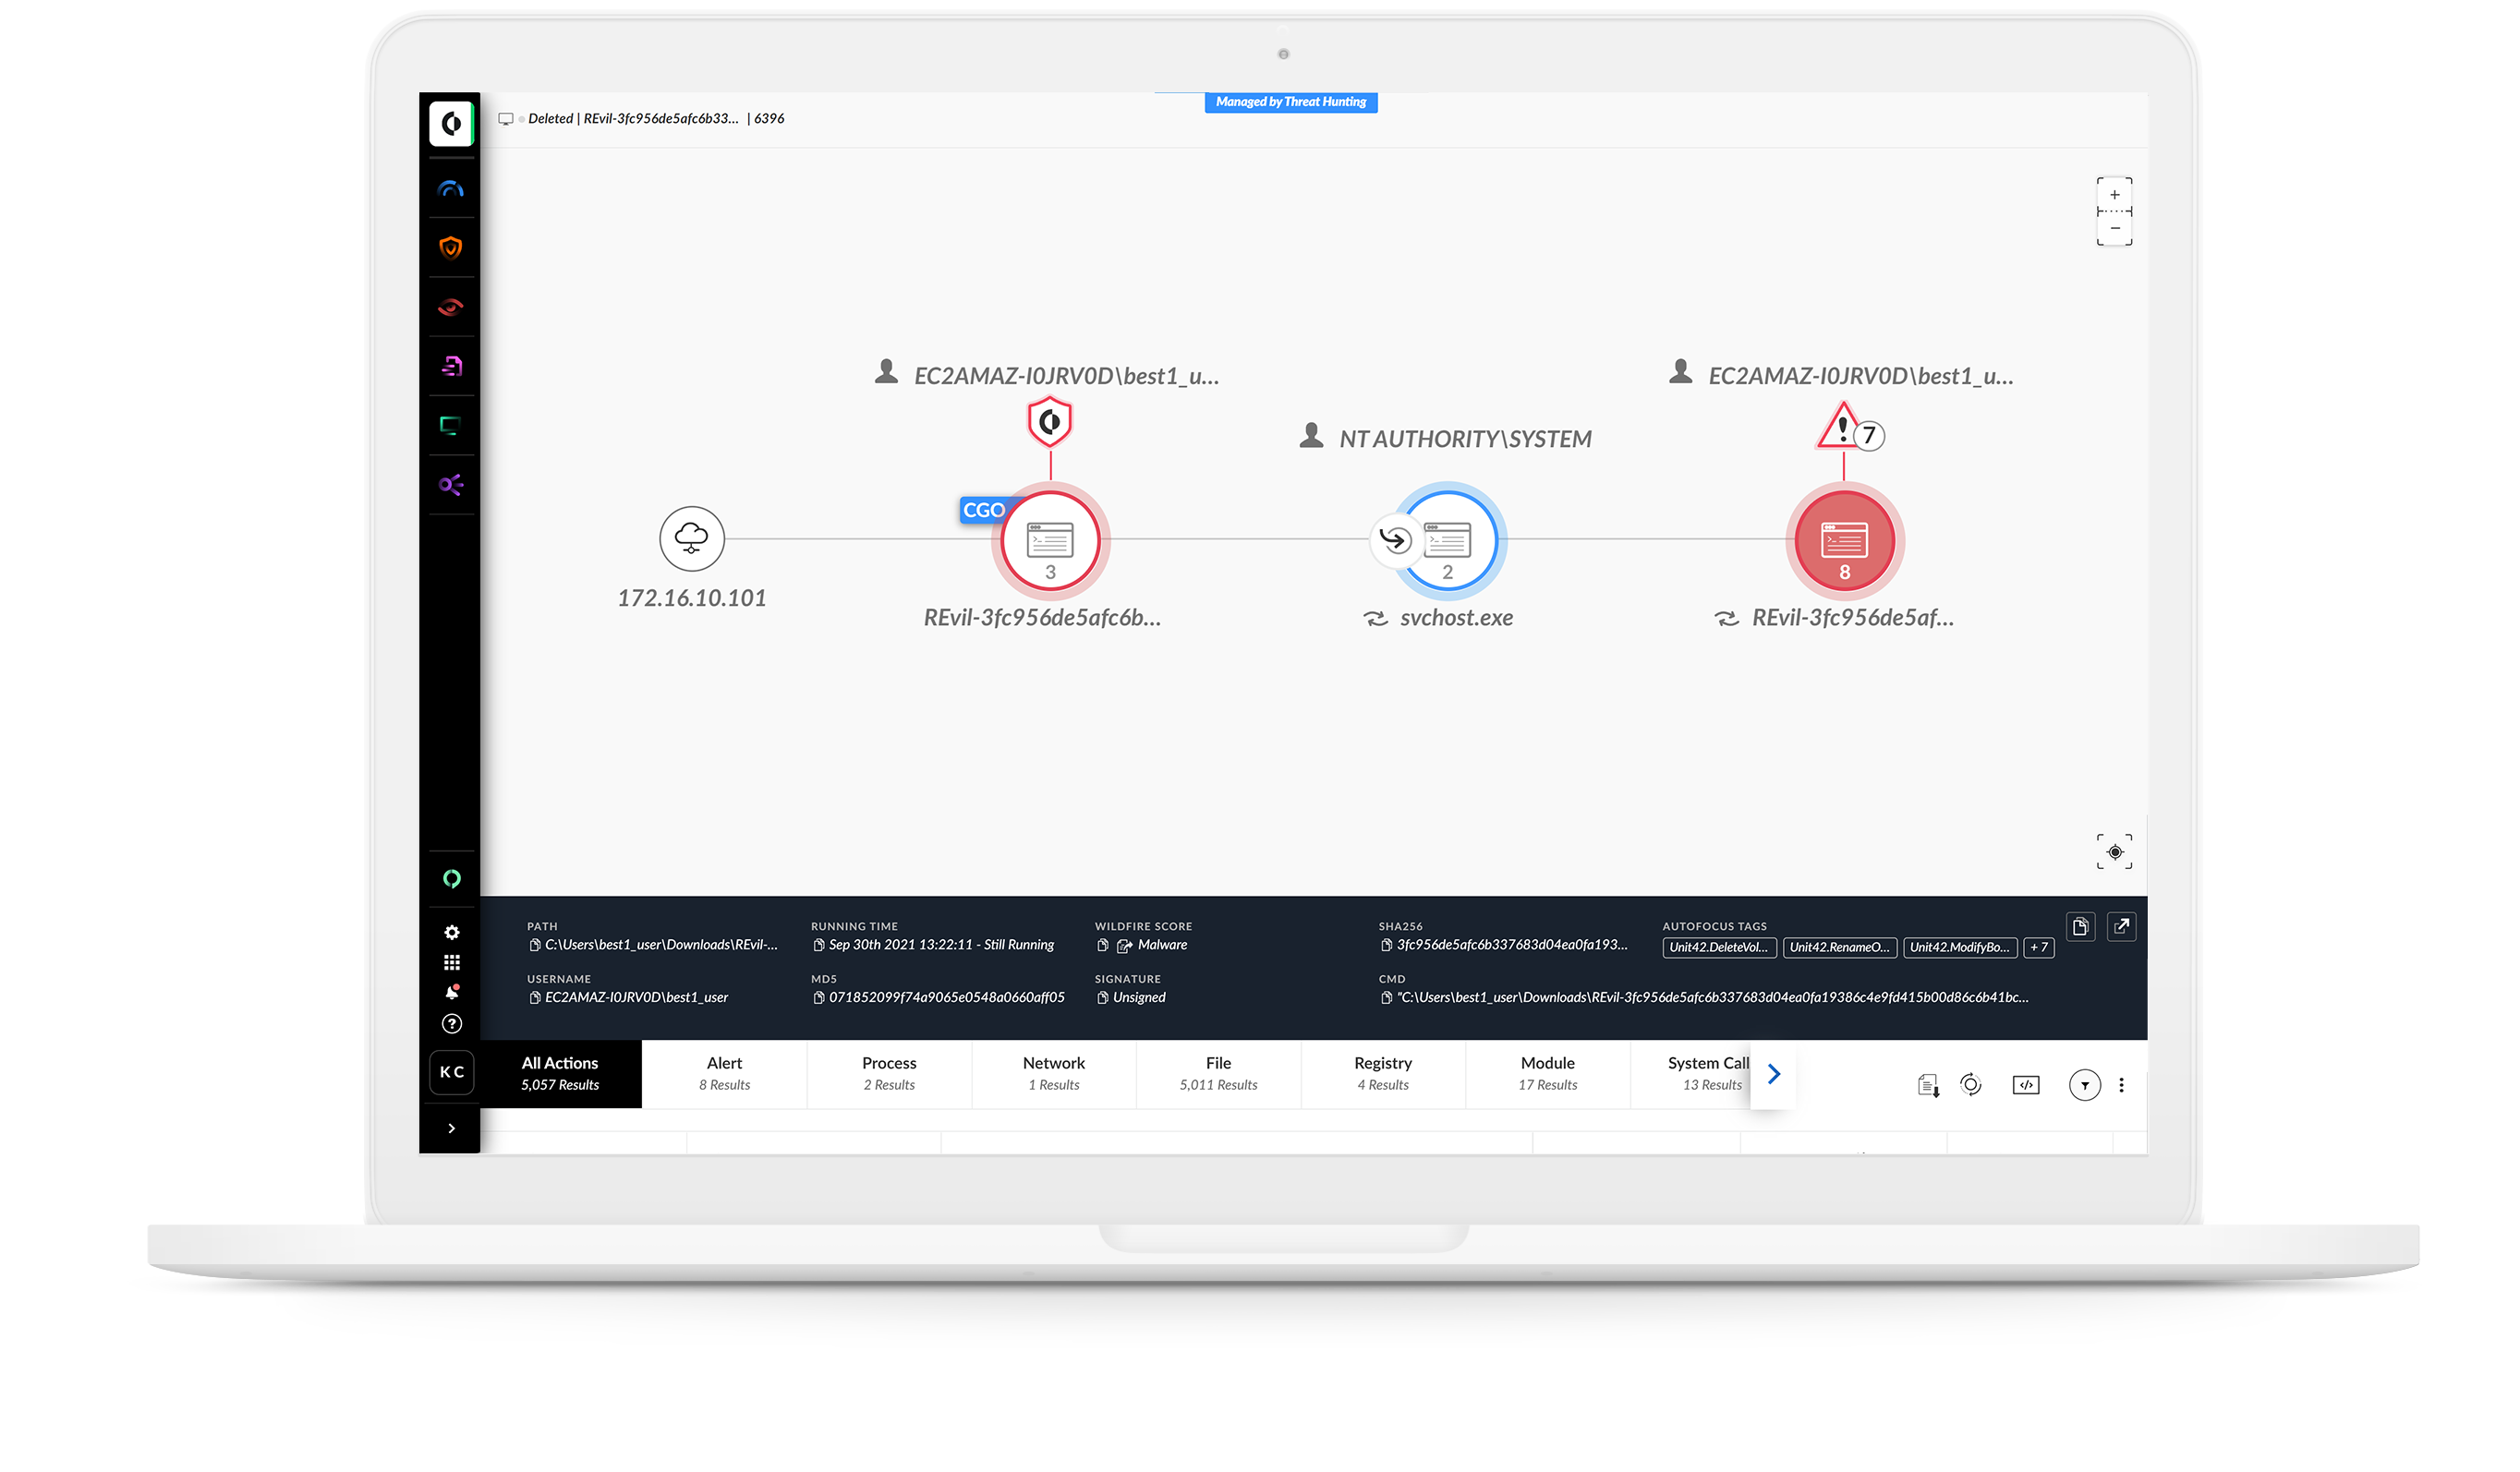
Task: Click the notification bell in the sidebar
Action: click(x=452, y=992)
